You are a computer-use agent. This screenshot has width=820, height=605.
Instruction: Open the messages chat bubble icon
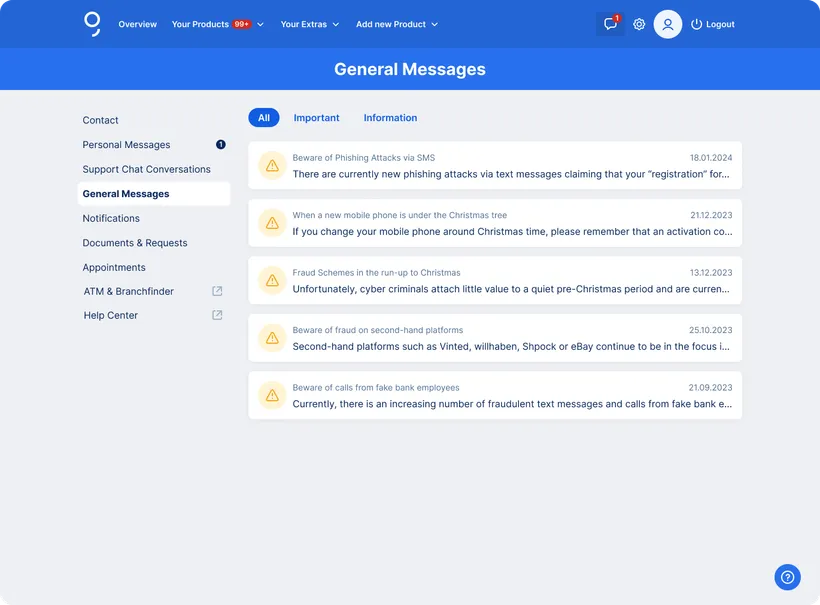point(610,24)
